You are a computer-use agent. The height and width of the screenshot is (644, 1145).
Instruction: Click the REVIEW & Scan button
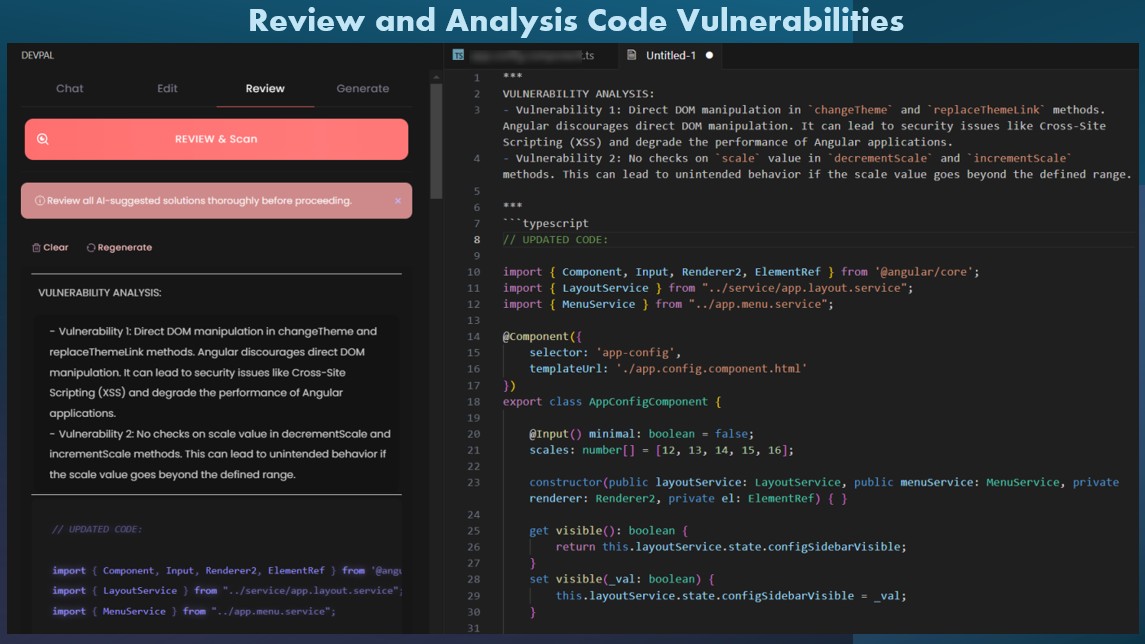(x=216, y=139)
